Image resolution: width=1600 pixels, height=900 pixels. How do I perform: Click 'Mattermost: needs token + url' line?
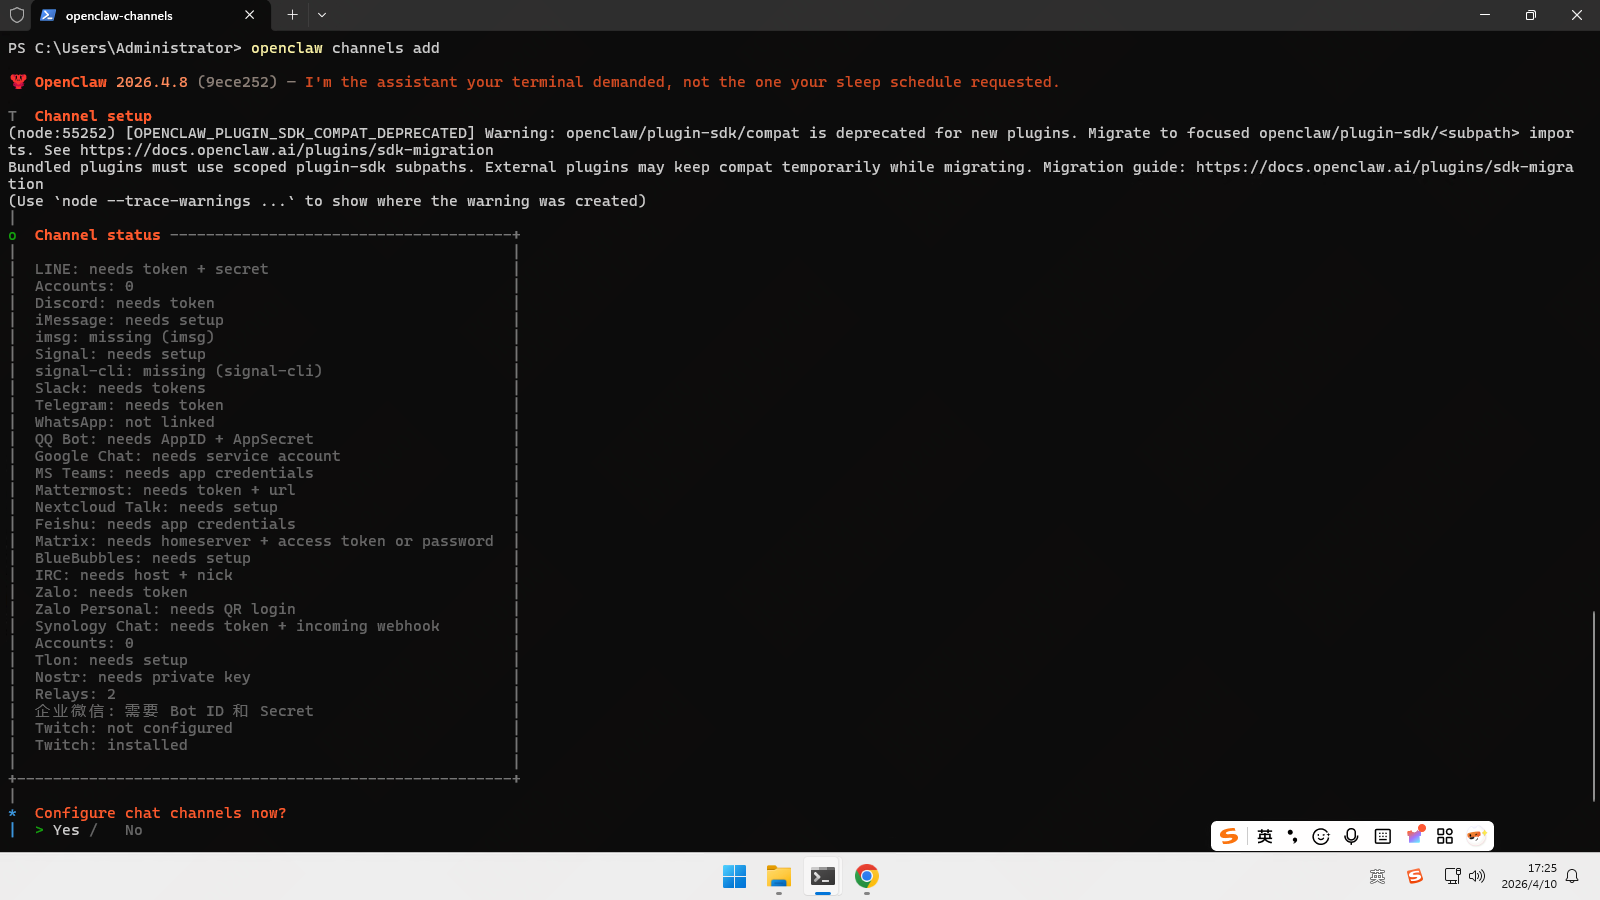tap(165, 490)
